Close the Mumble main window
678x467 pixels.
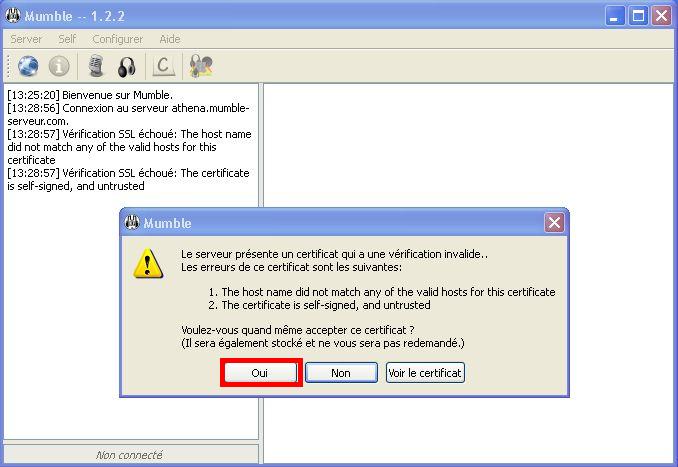pos(662,16)
